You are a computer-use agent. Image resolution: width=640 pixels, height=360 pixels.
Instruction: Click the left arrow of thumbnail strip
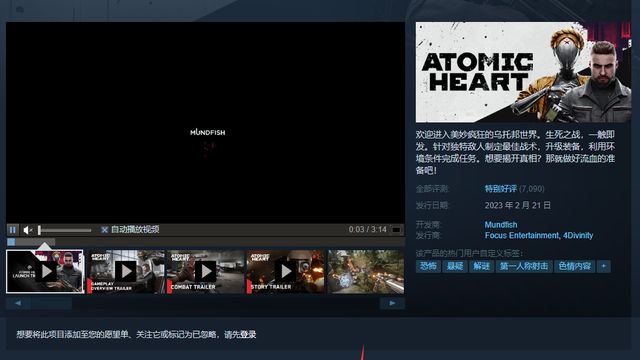coord(18,303)
